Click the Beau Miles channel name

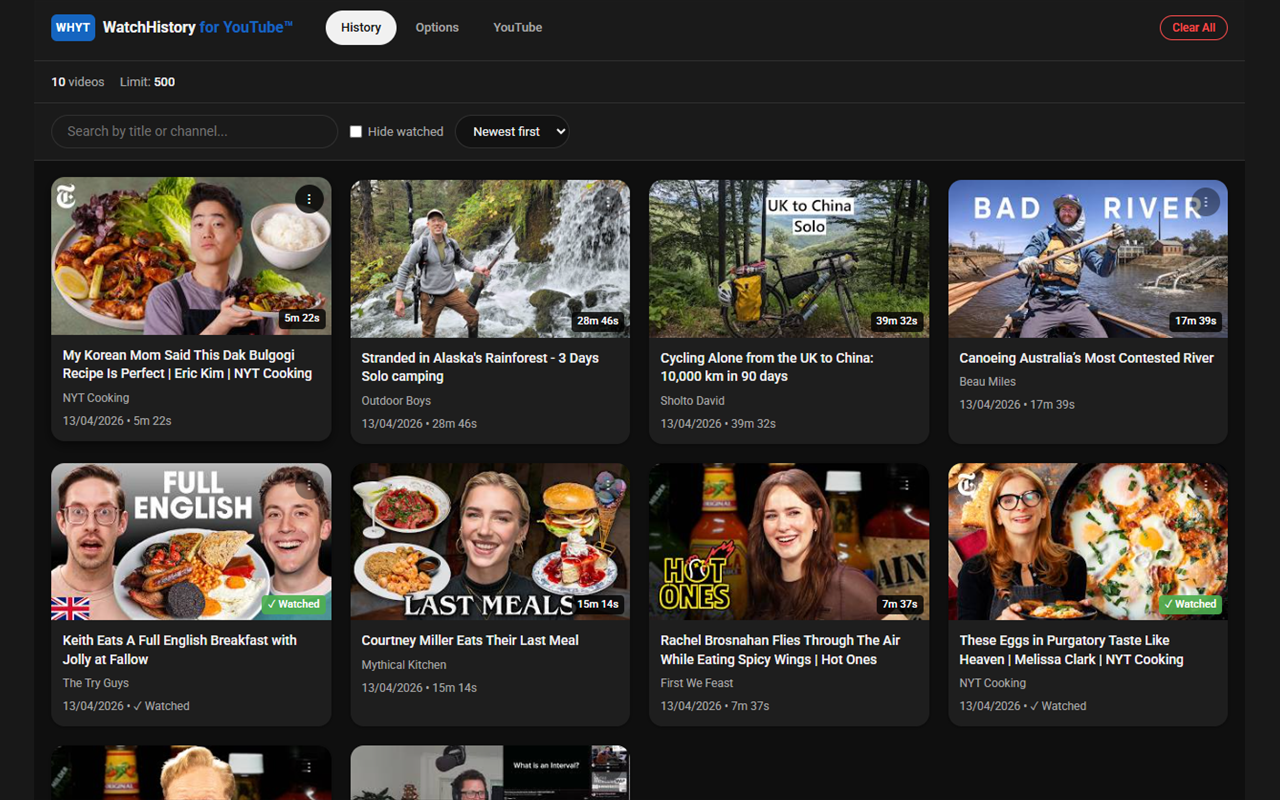coord(987,382)
